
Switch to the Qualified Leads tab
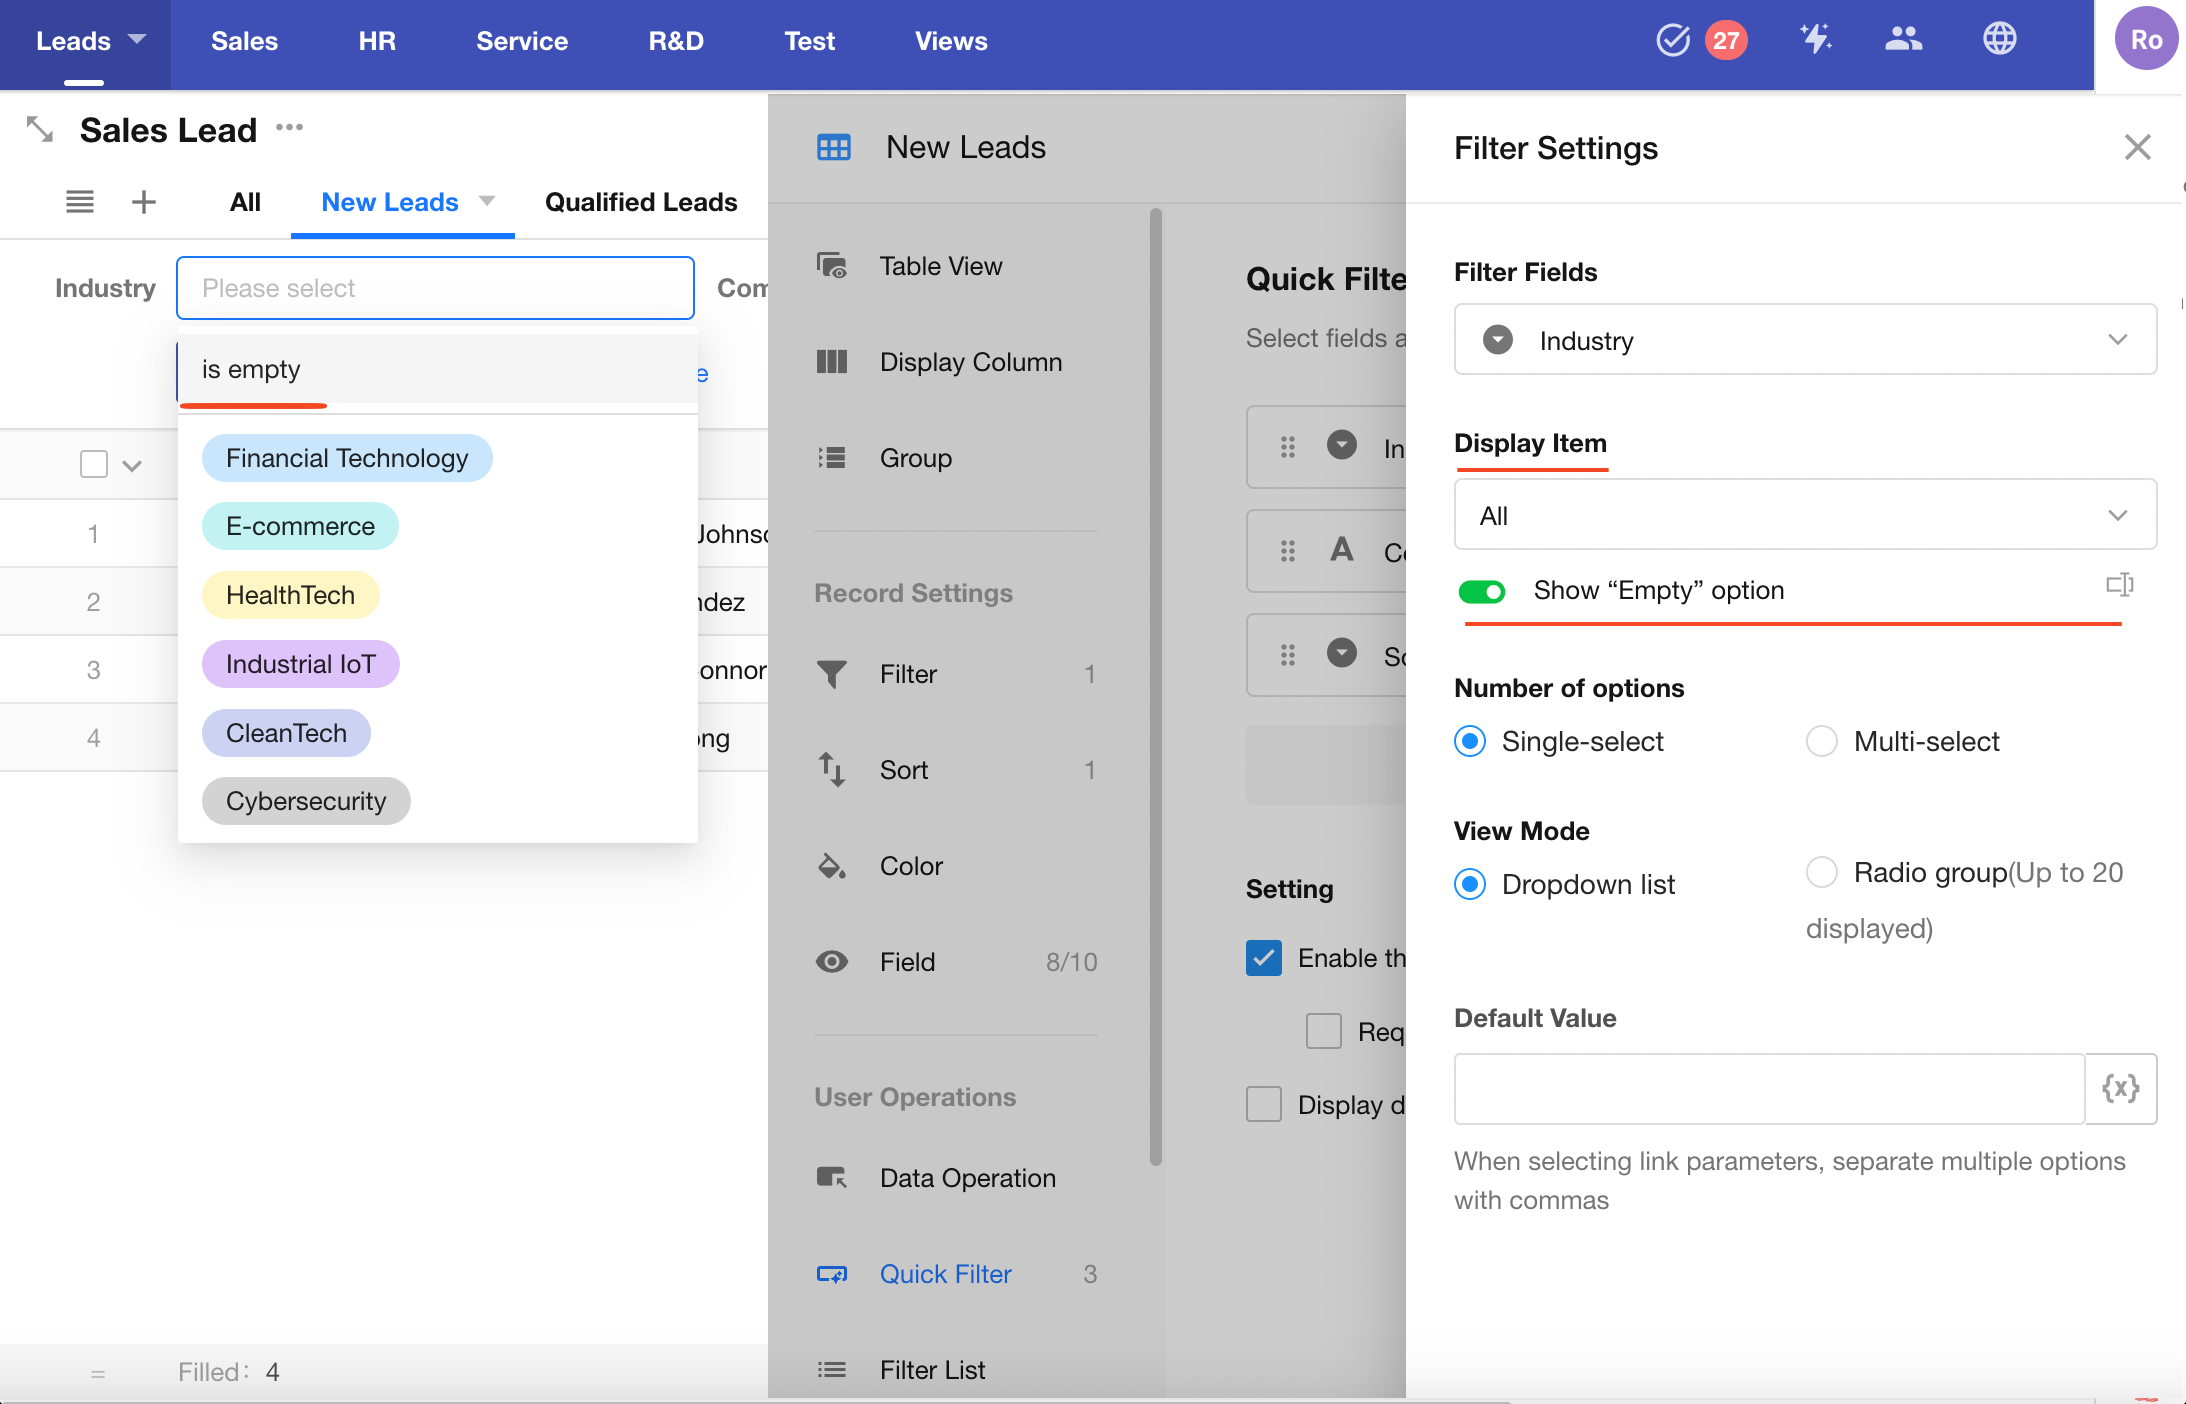pos(641,202)
